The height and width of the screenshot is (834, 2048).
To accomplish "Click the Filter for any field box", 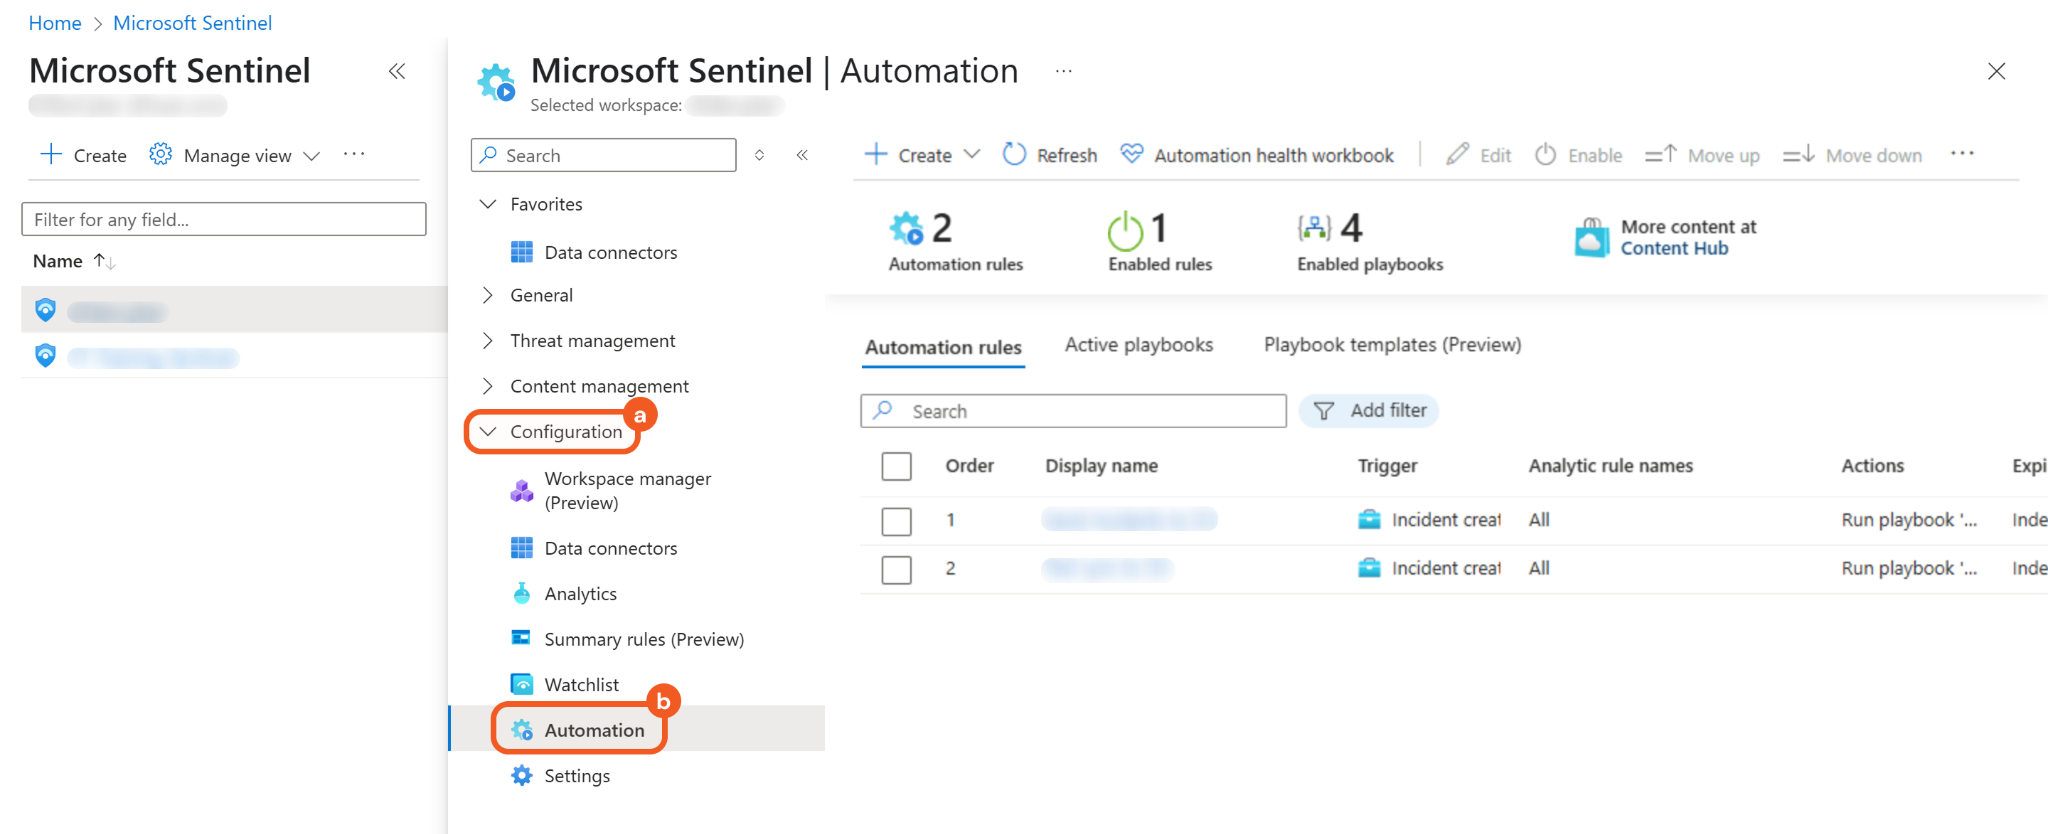I will 224,220.
